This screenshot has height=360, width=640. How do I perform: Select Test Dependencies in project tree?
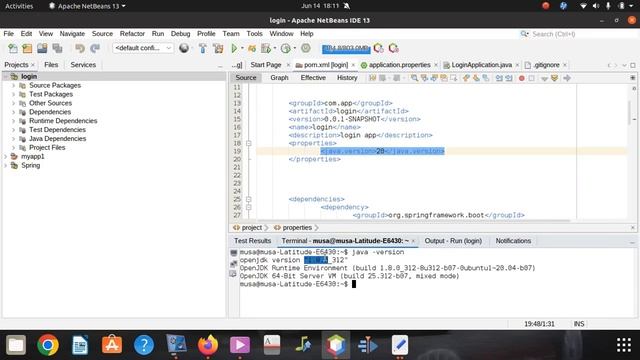pos(57,129)
